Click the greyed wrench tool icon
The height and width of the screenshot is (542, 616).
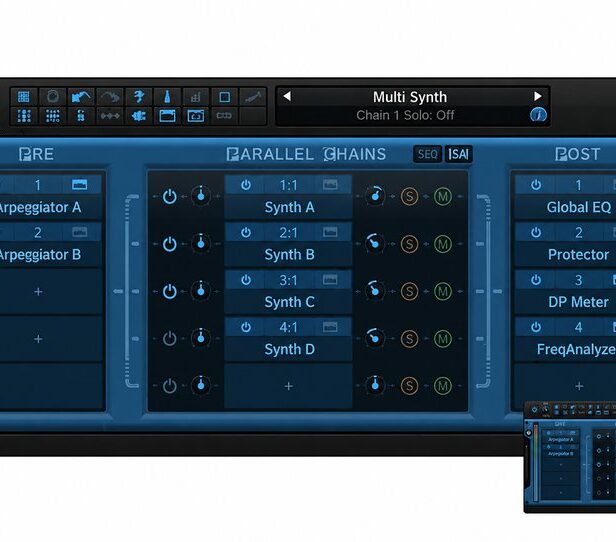(x=253, y=97)
